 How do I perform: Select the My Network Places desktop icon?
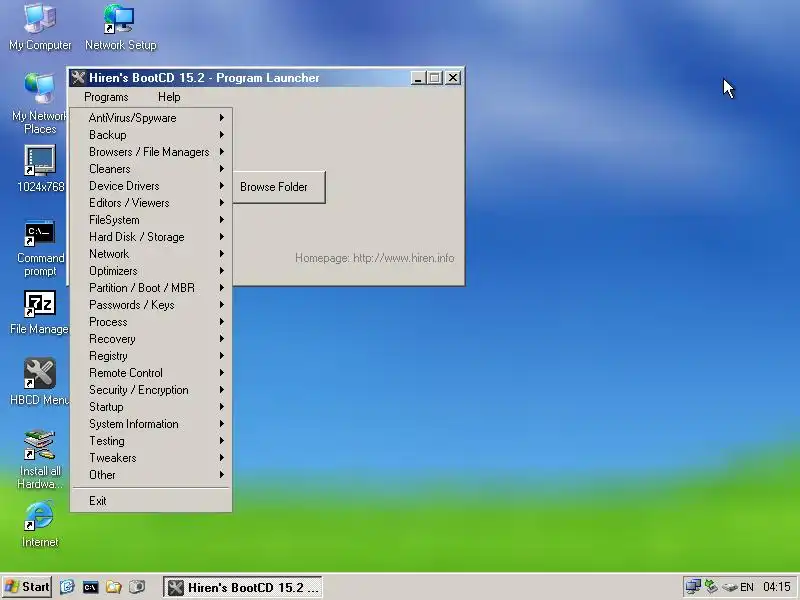[x=40, y=103]
